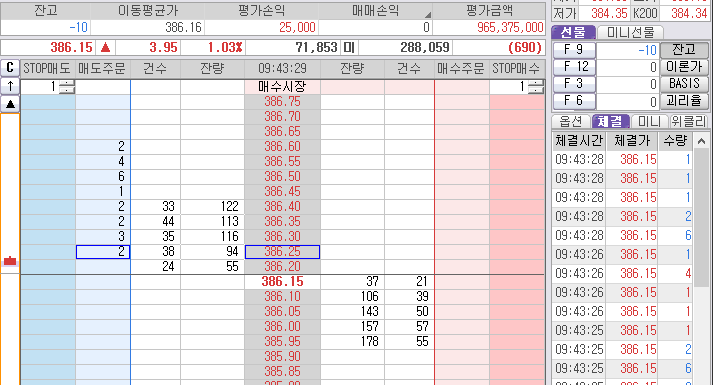Click the 잔고 button beside F 9
The width and height of the screenshot is (713, 385).
point(684,50)
